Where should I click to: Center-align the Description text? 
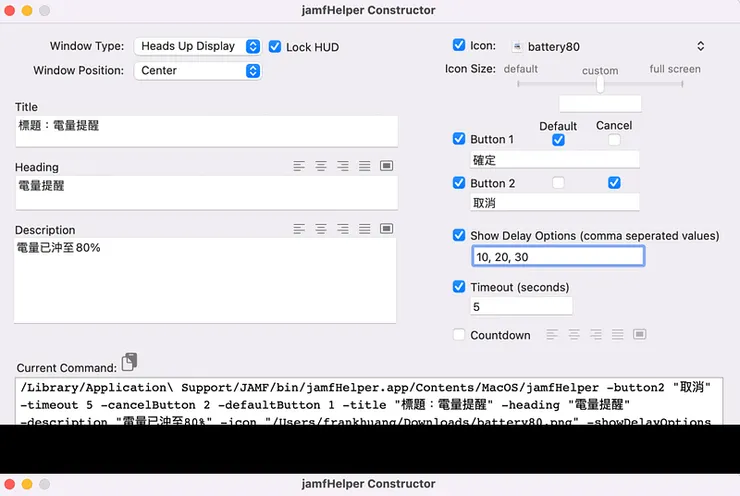point(321,229)
